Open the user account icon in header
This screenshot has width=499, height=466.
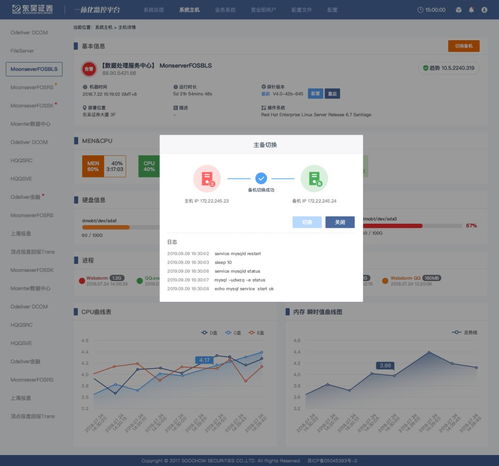coord(484,10)
